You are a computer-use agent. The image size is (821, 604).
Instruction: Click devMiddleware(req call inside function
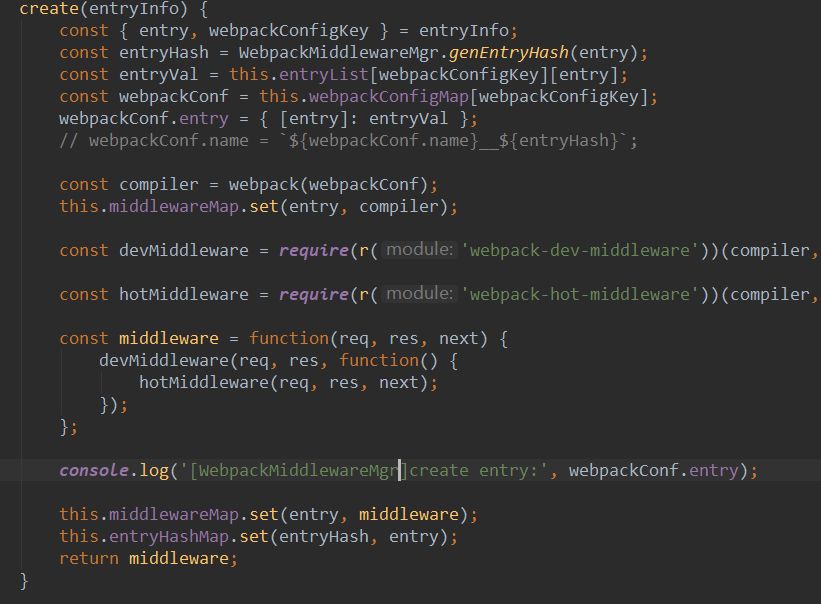(x=184, y=360)
